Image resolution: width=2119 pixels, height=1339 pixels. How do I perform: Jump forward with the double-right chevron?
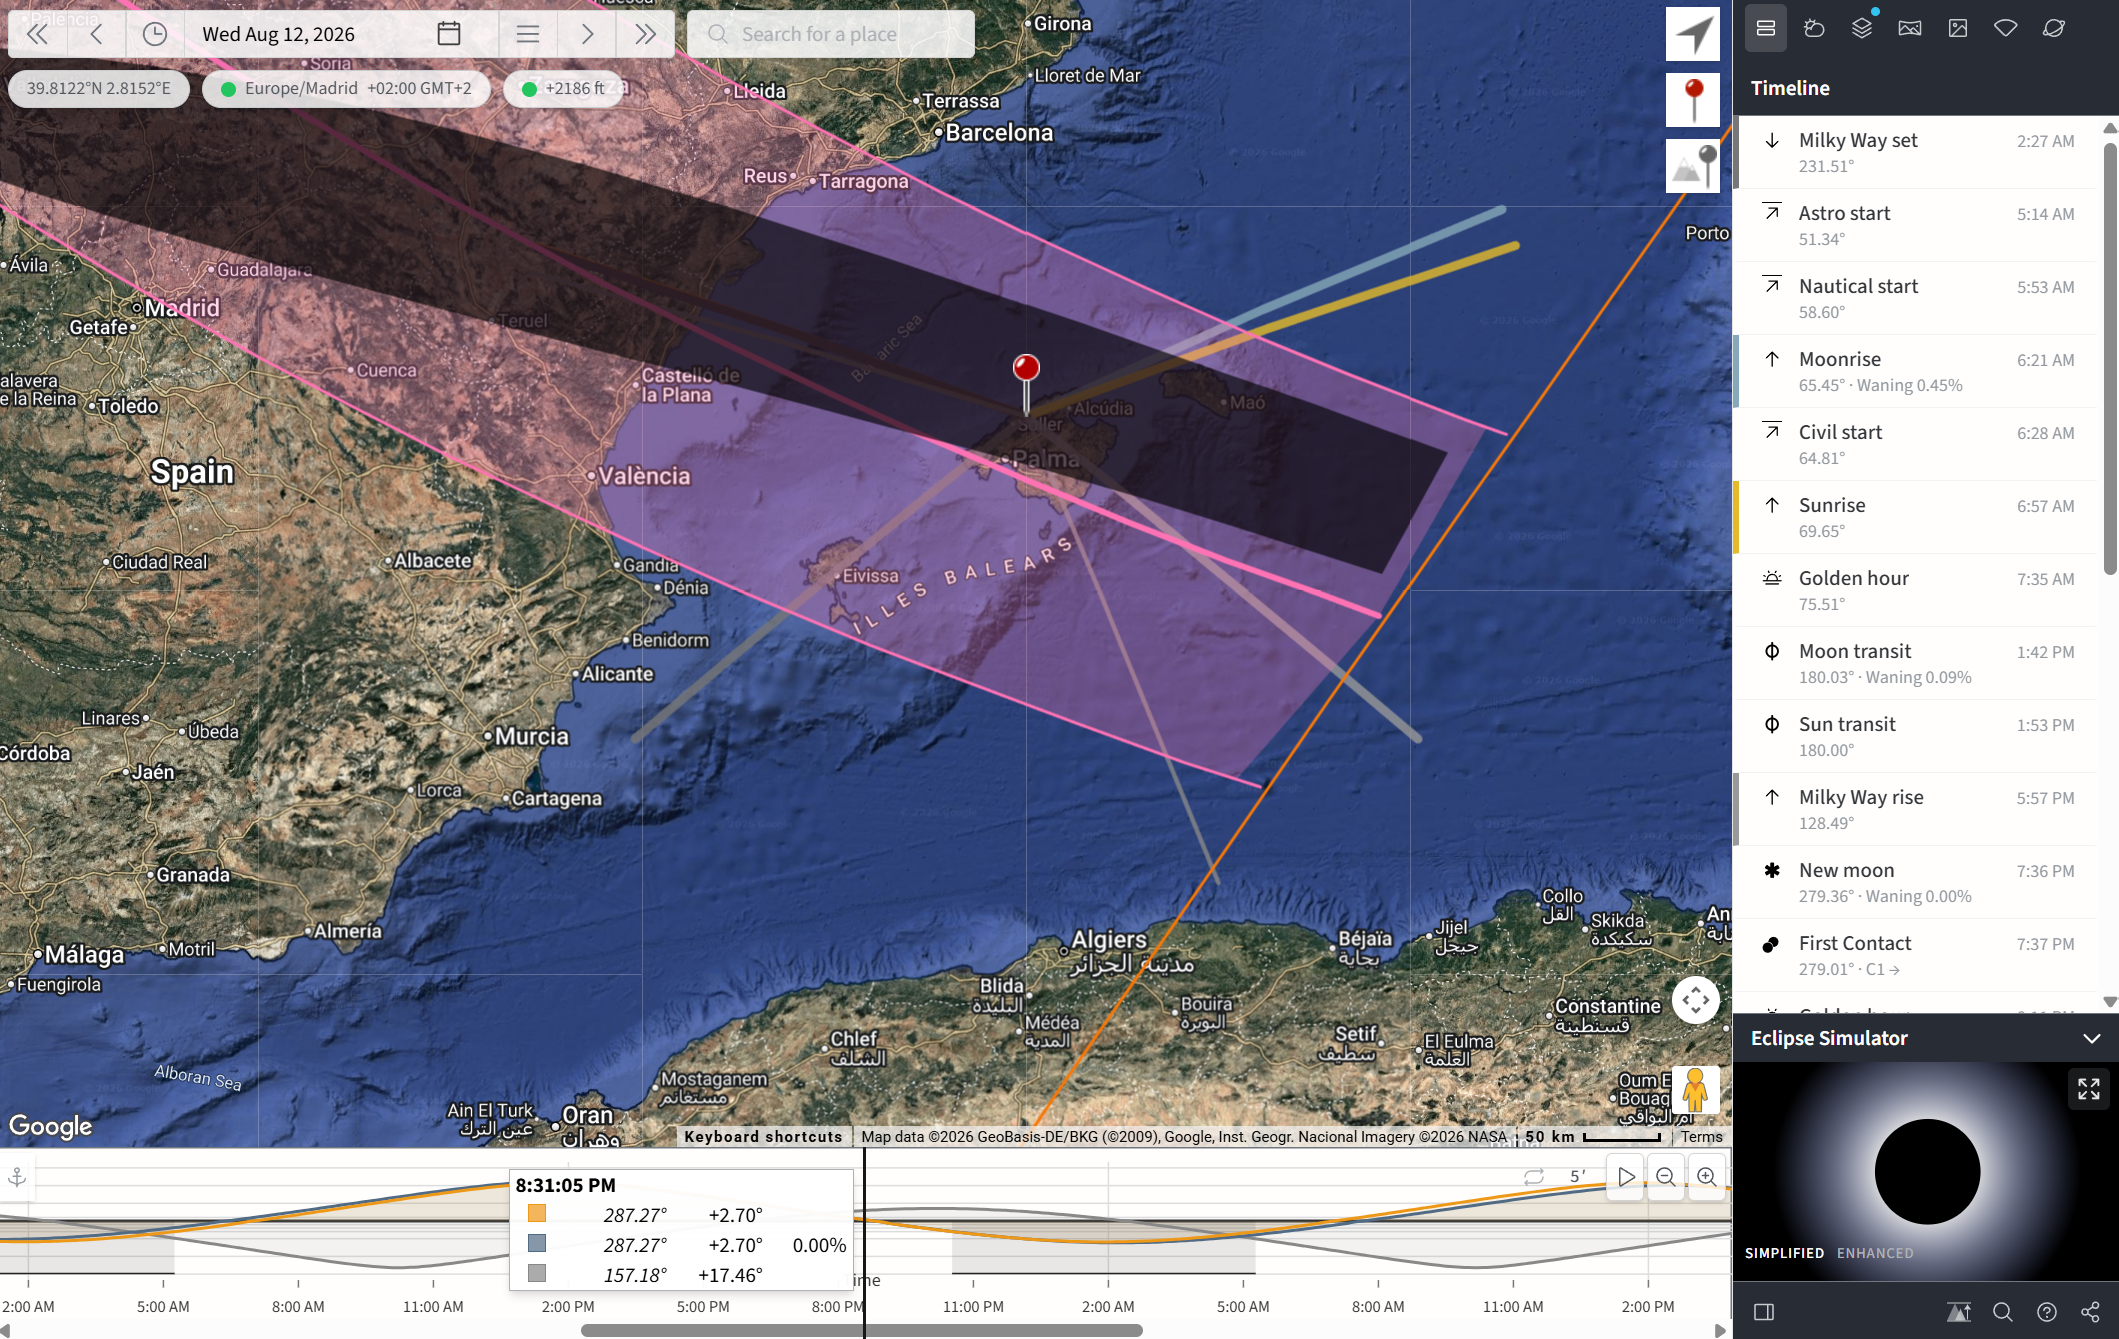point(646,34)
